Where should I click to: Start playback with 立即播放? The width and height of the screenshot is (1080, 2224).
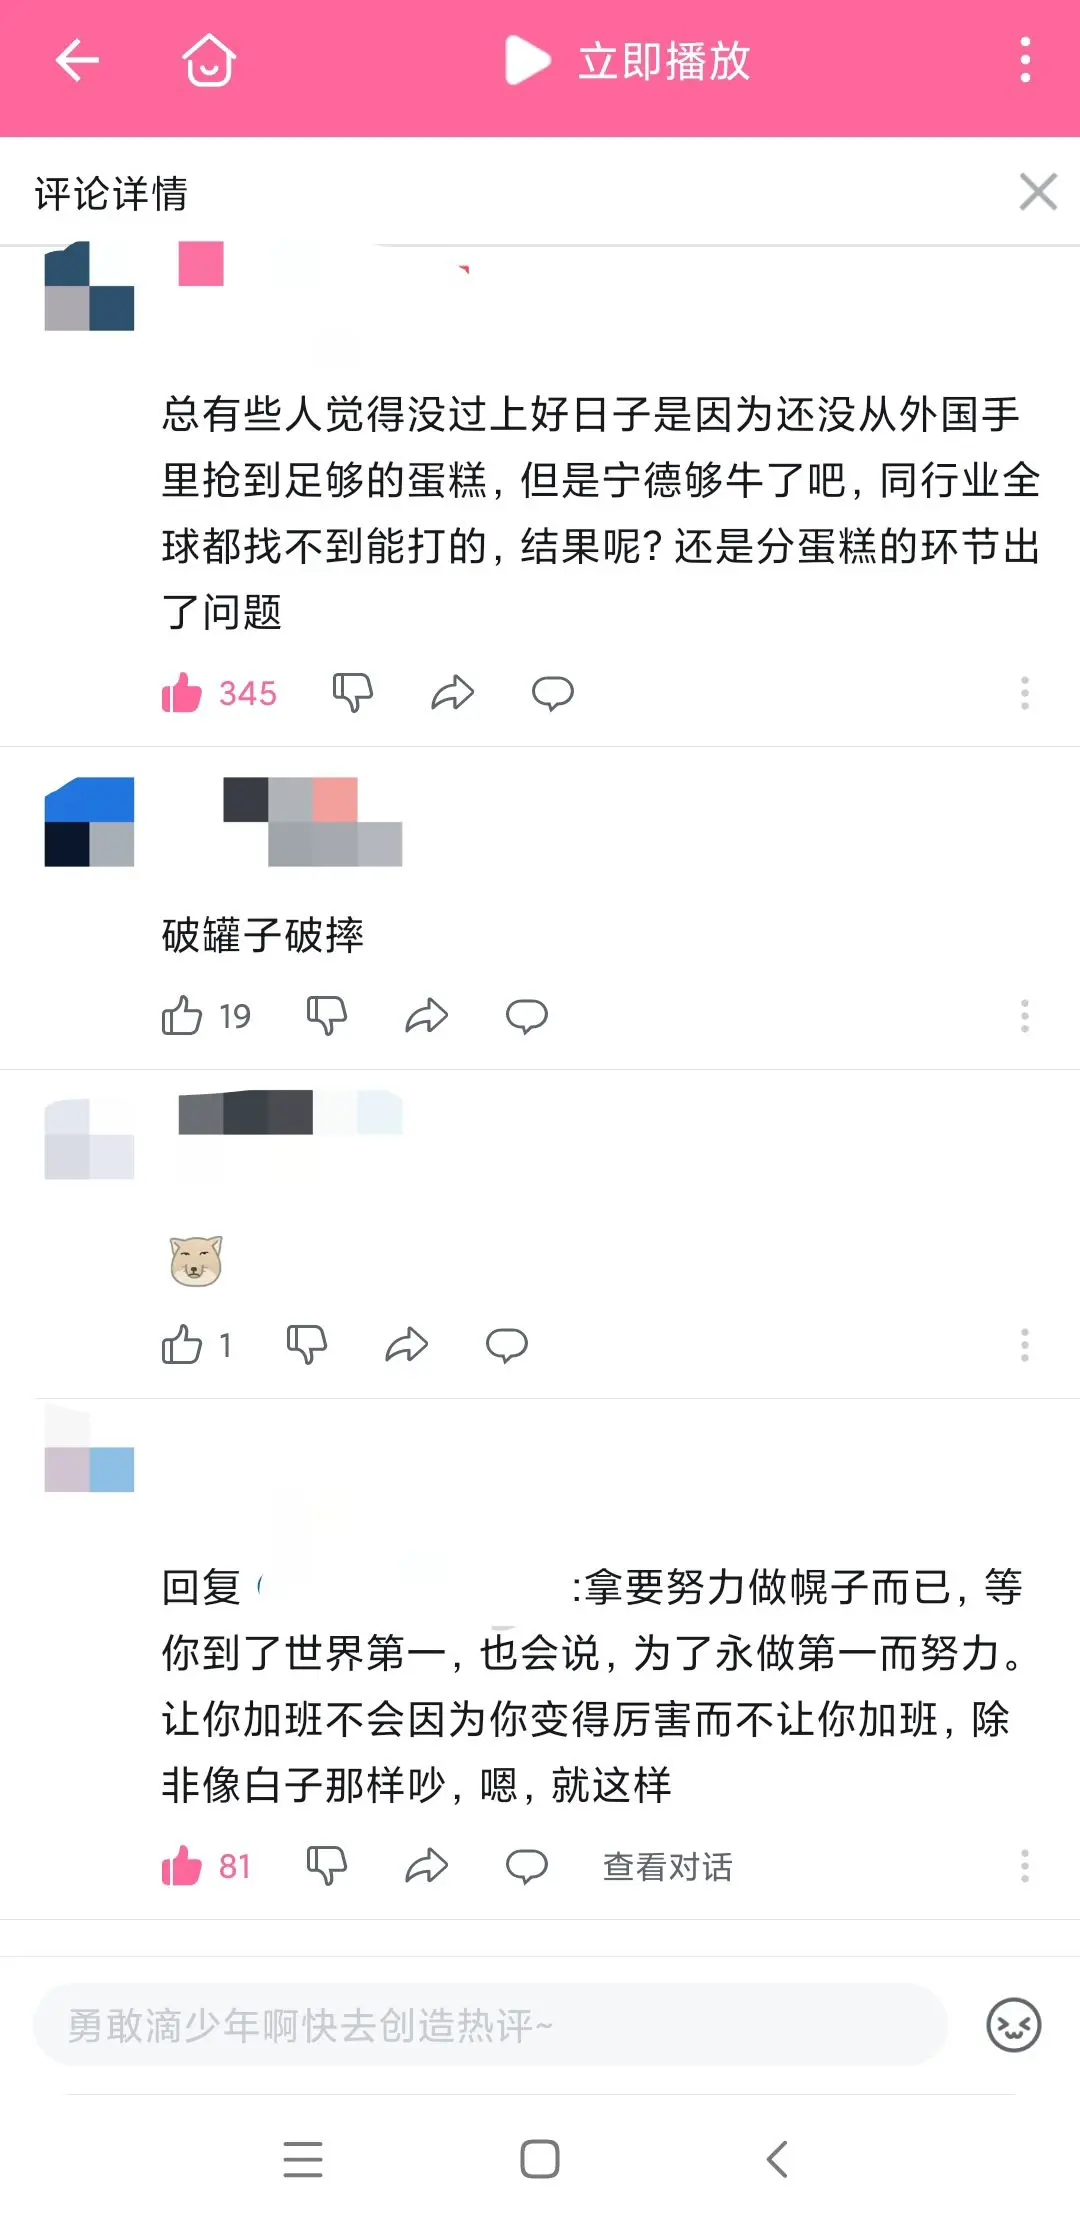[x=628, y=61]
